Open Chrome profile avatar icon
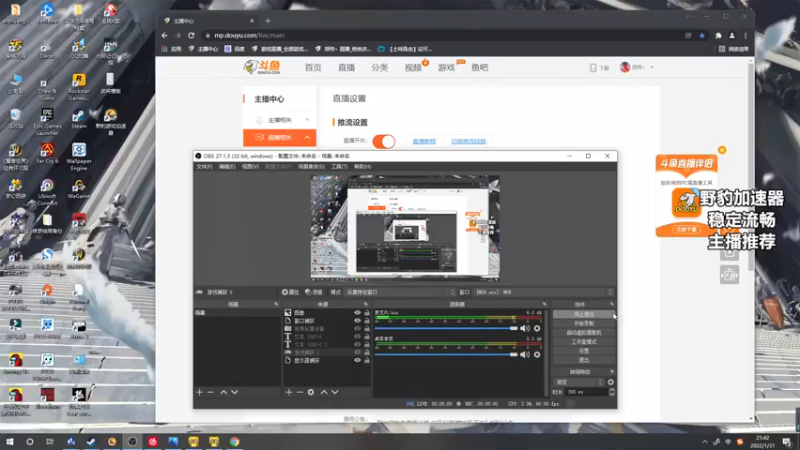Screen dimensions: 800x450 pos(732,35)
